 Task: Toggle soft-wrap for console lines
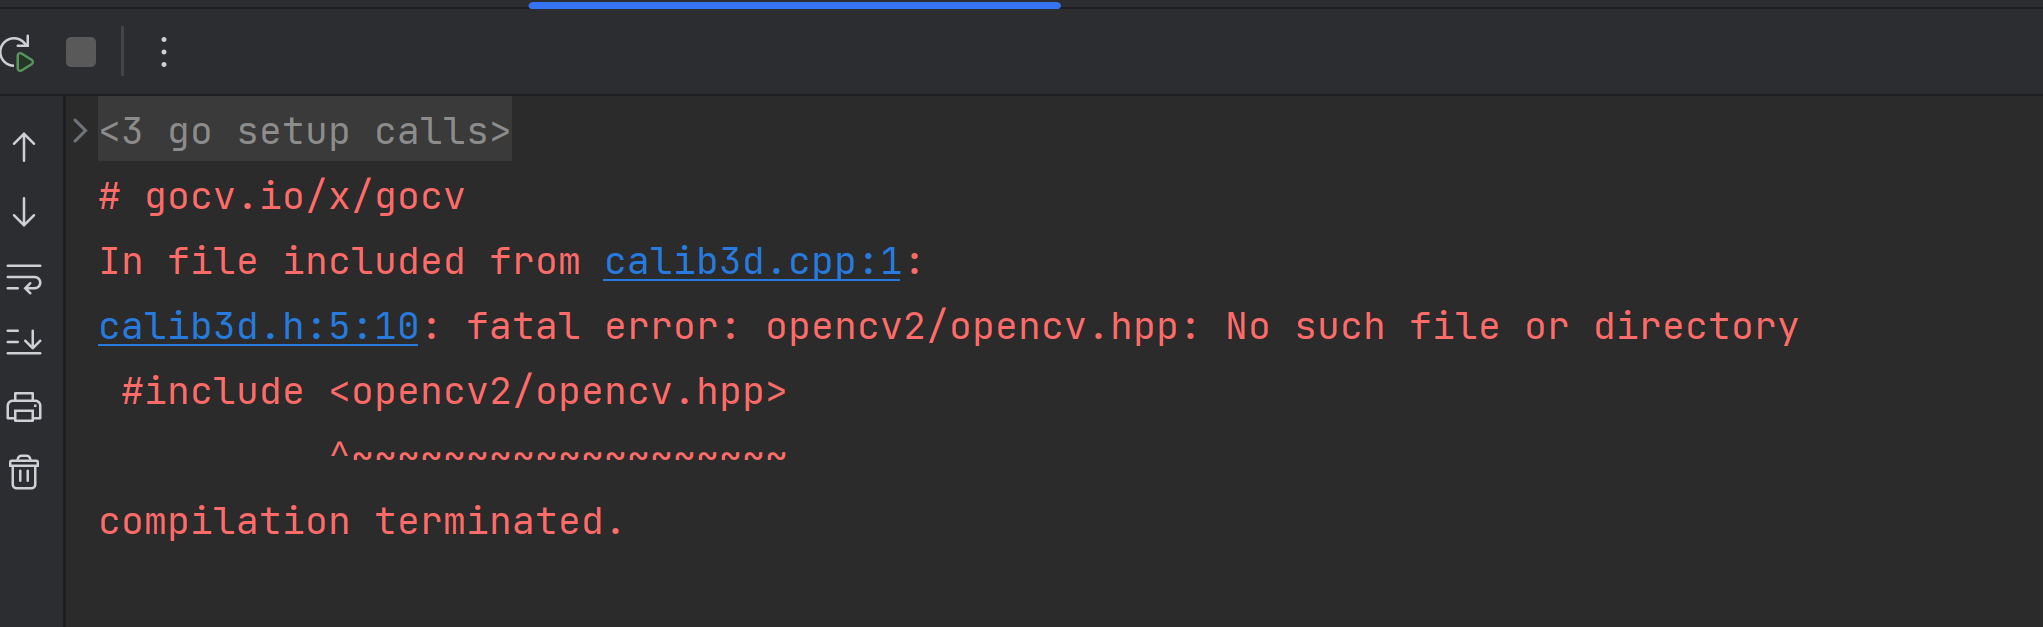click(x=23, y=281)
